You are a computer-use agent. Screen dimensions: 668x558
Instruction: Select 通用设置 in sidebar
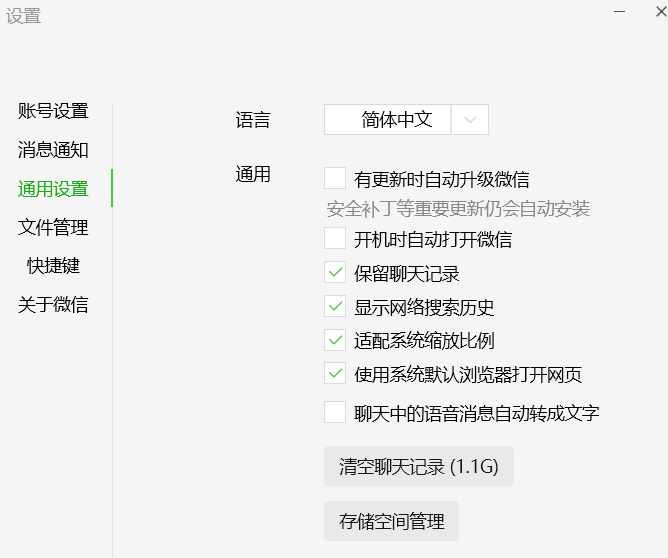click(x=53, y=189)
